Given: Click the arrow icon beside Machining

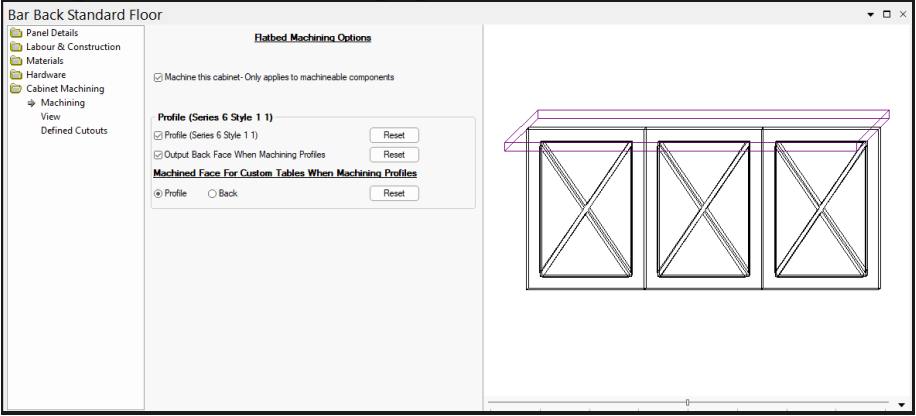Looking at the screenshot, I should [x=31, y=103].
